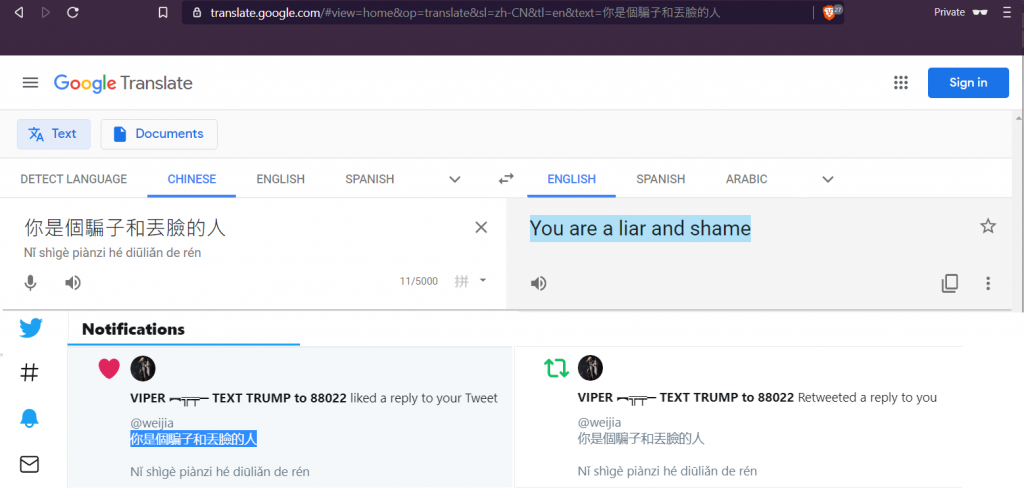
Task: Listen to the English translation audio
Action: [x=539, y=283]
